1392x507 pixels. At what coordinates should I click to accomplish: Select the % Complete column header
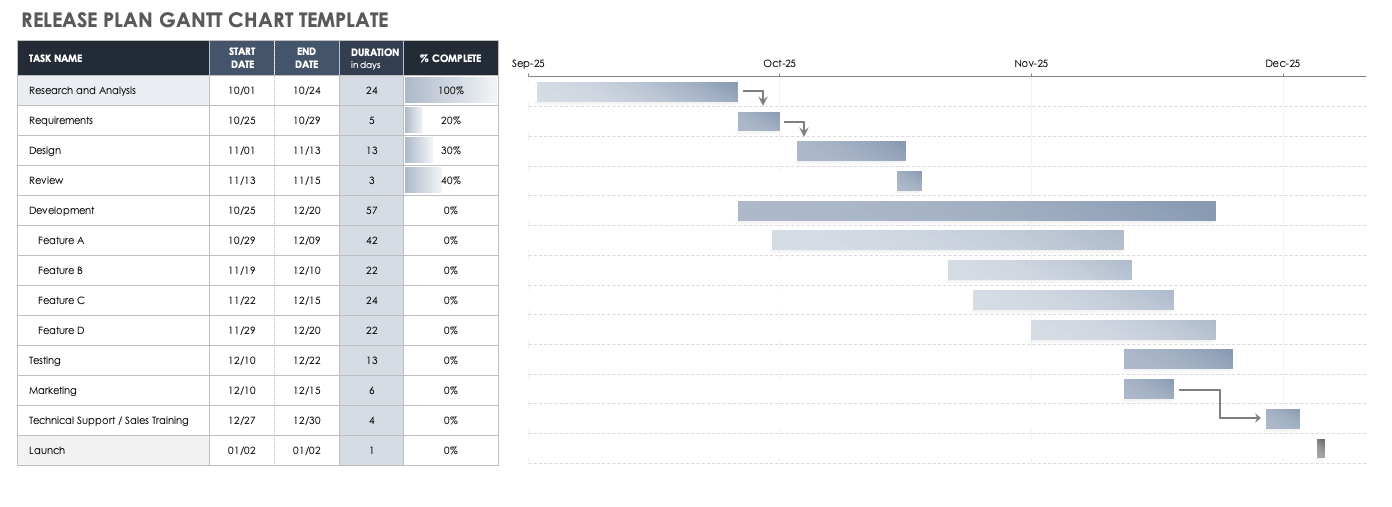coord(450,58)
